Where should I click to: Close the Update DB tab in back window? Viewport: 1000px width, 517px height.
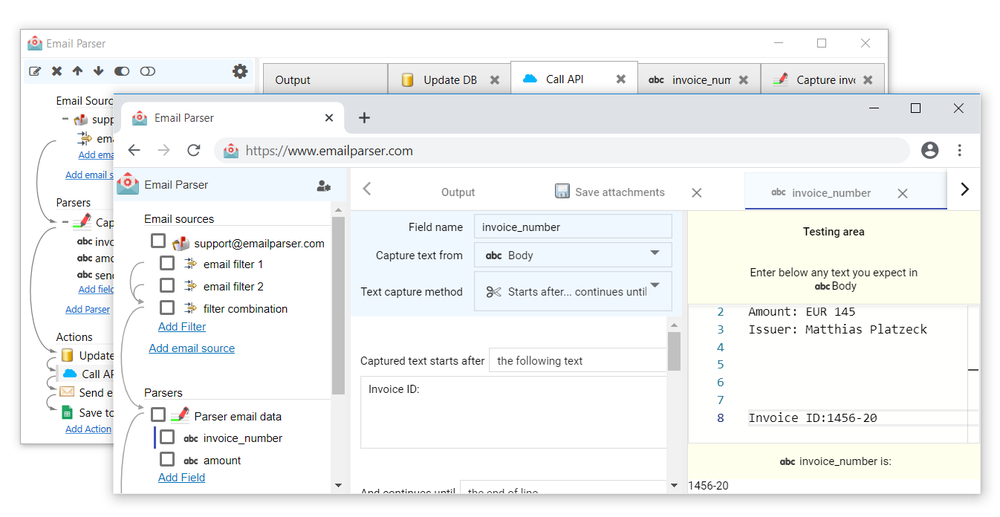[494, 80]
